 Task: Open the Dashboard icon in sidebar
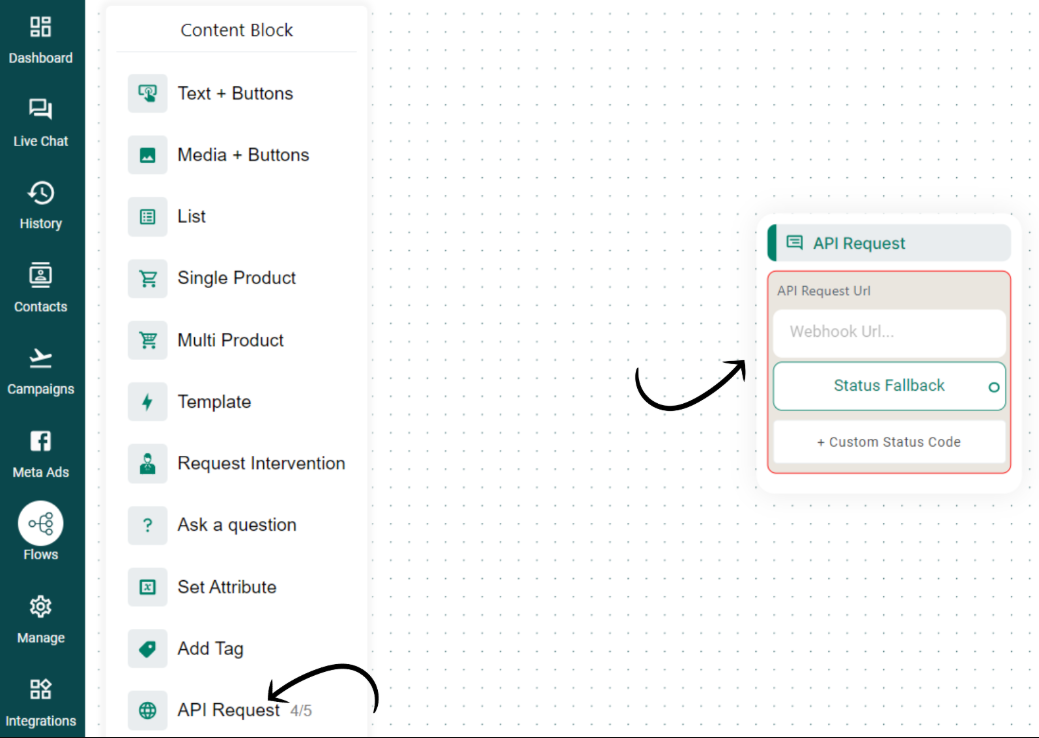[40, 26]
